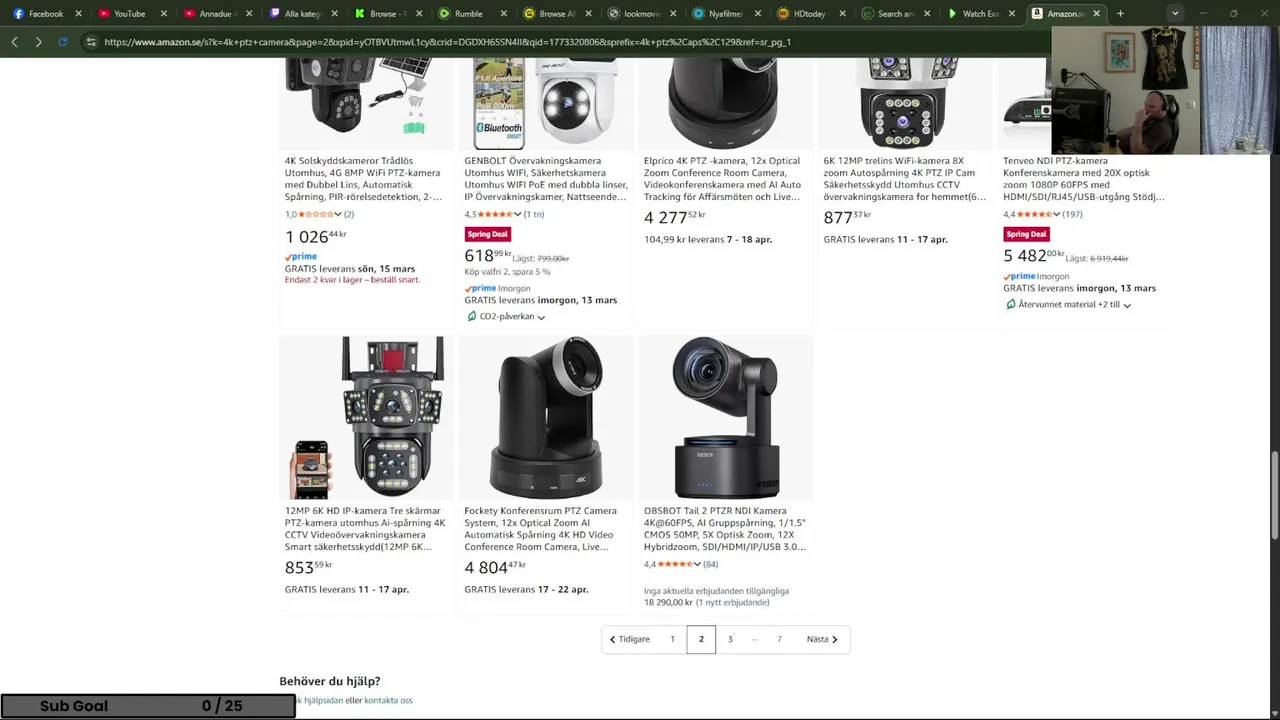Expand the CO2-påverkan details

coord(541,317)
